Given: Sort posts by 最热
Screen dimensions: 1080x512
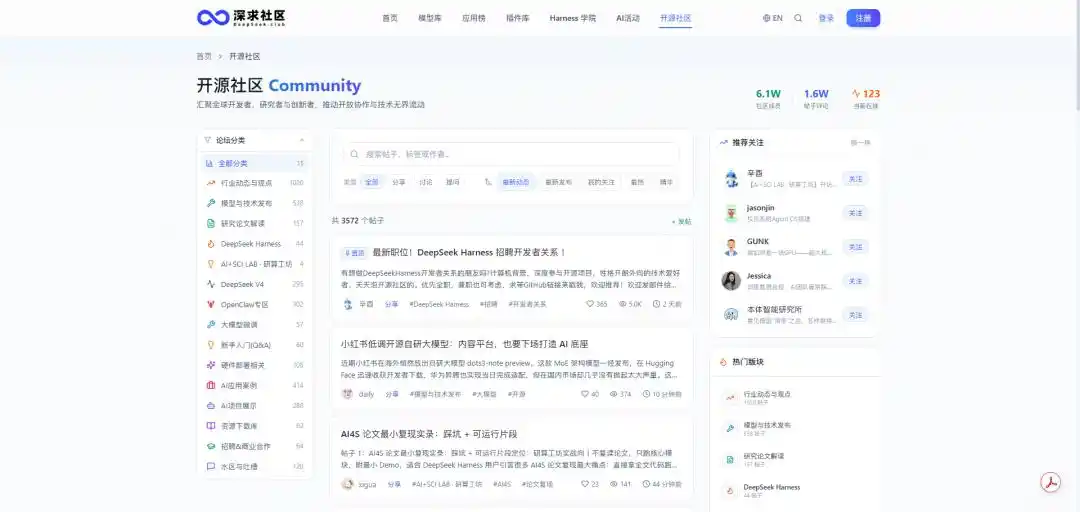Looking at the screenshot, I should click(x=637, y=183).
